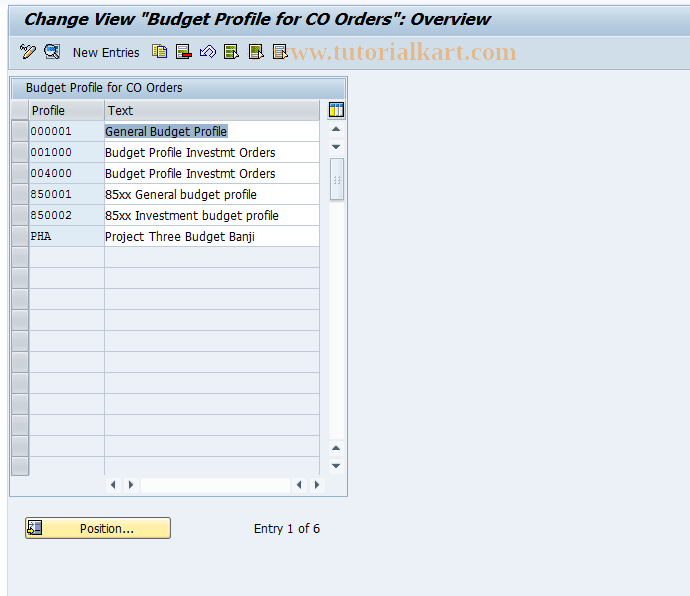This screenshot has height=596, width=690.
Task: Click the Position... button
Action: (x=98, y=528)
